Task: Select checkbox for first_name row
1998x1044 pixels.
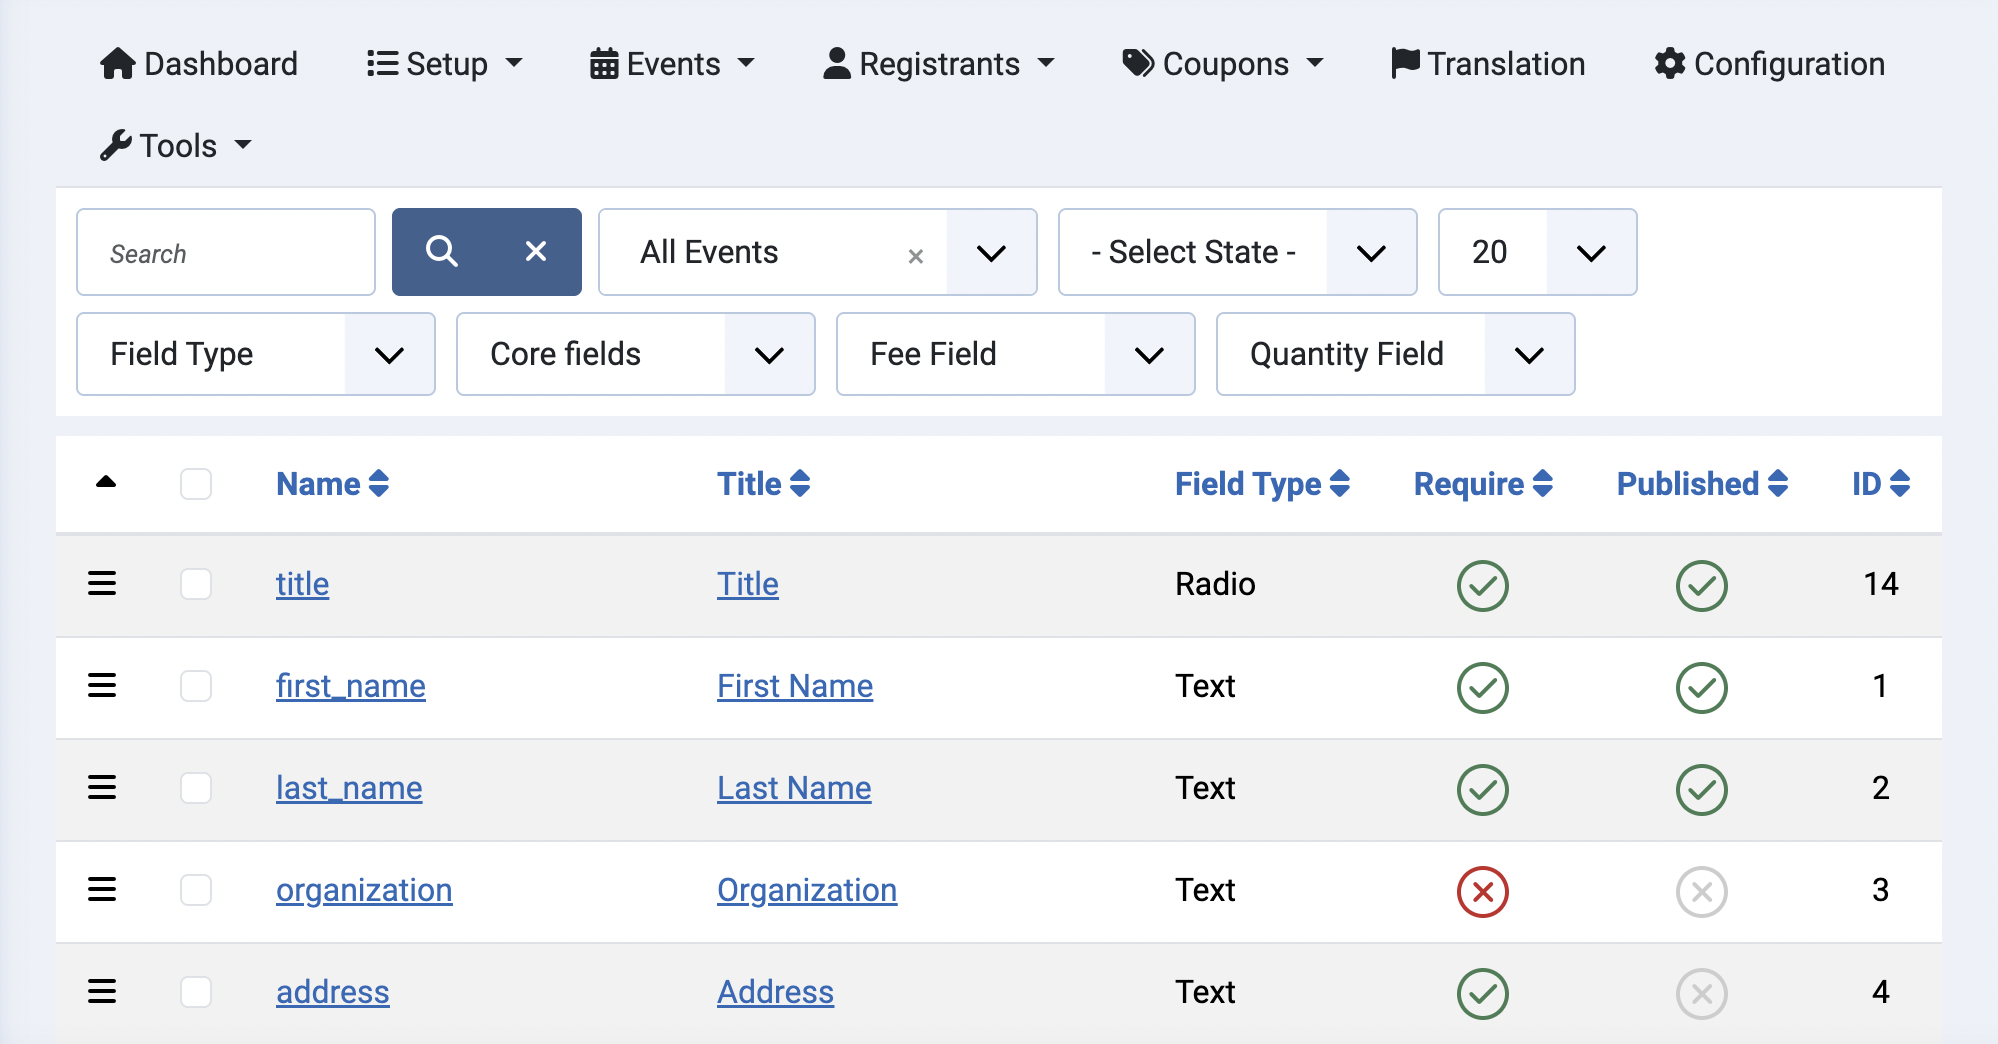Action: pos(196,686)
